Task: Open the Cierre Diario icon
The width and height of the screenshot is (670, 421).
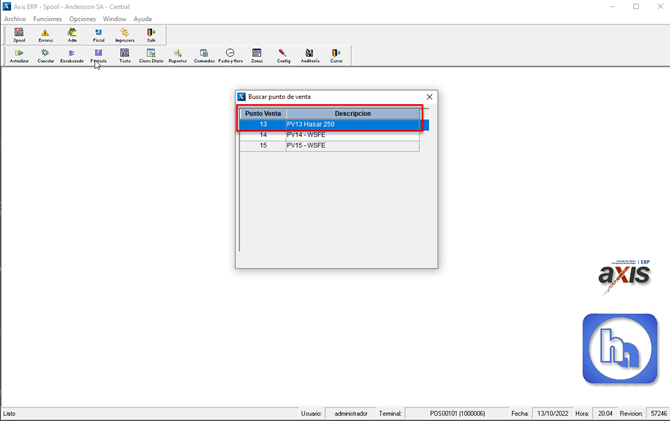Action: click(151, 56)
